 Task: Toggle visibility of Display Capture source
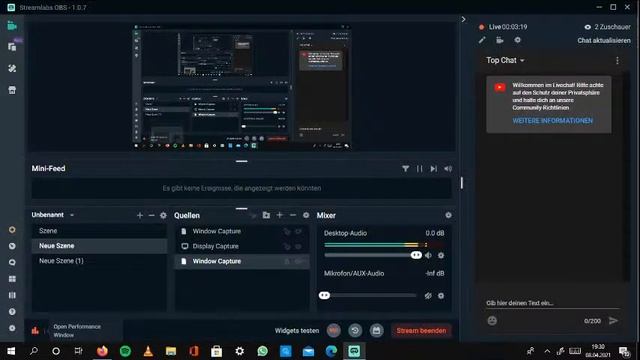pyautogui.click(x=299, y=247)
